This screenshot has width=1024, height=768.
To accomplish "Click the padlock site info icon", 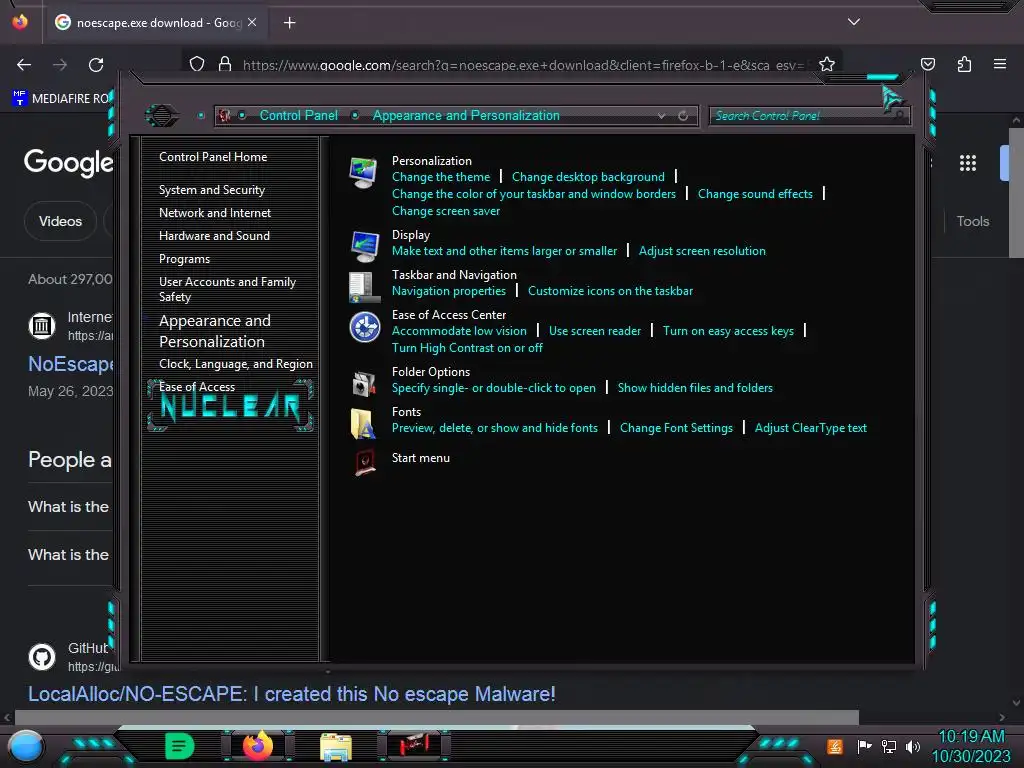I will coord(225,64).
